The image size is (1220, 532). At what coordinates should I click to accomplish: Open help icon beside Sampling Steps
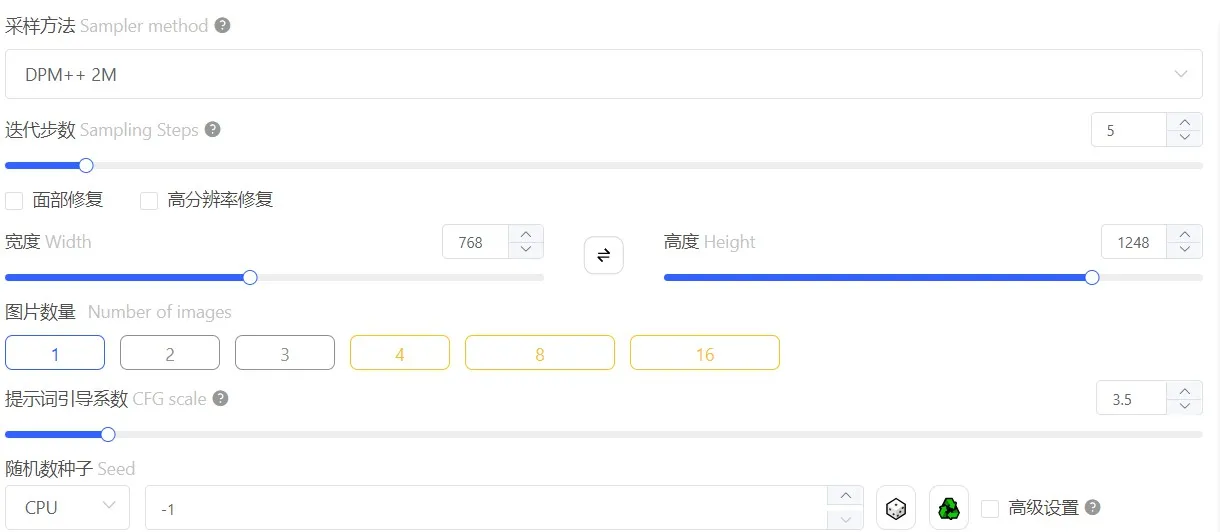(212, 129)
